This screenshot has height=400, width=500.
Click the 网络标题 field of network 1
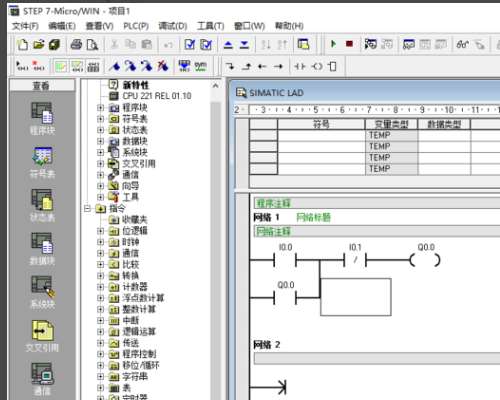pos(314,218)
